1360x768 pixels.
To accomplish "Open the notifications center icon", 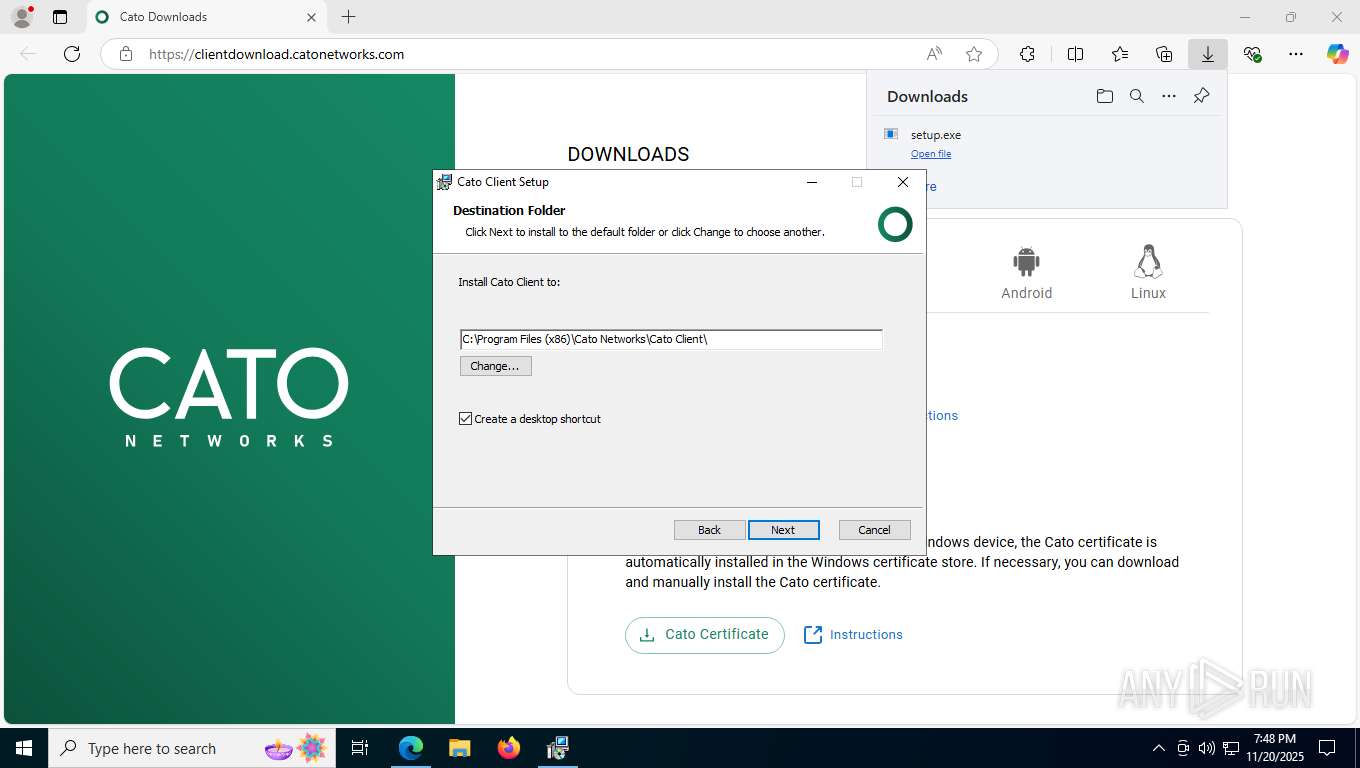I will click(1327, 748).
